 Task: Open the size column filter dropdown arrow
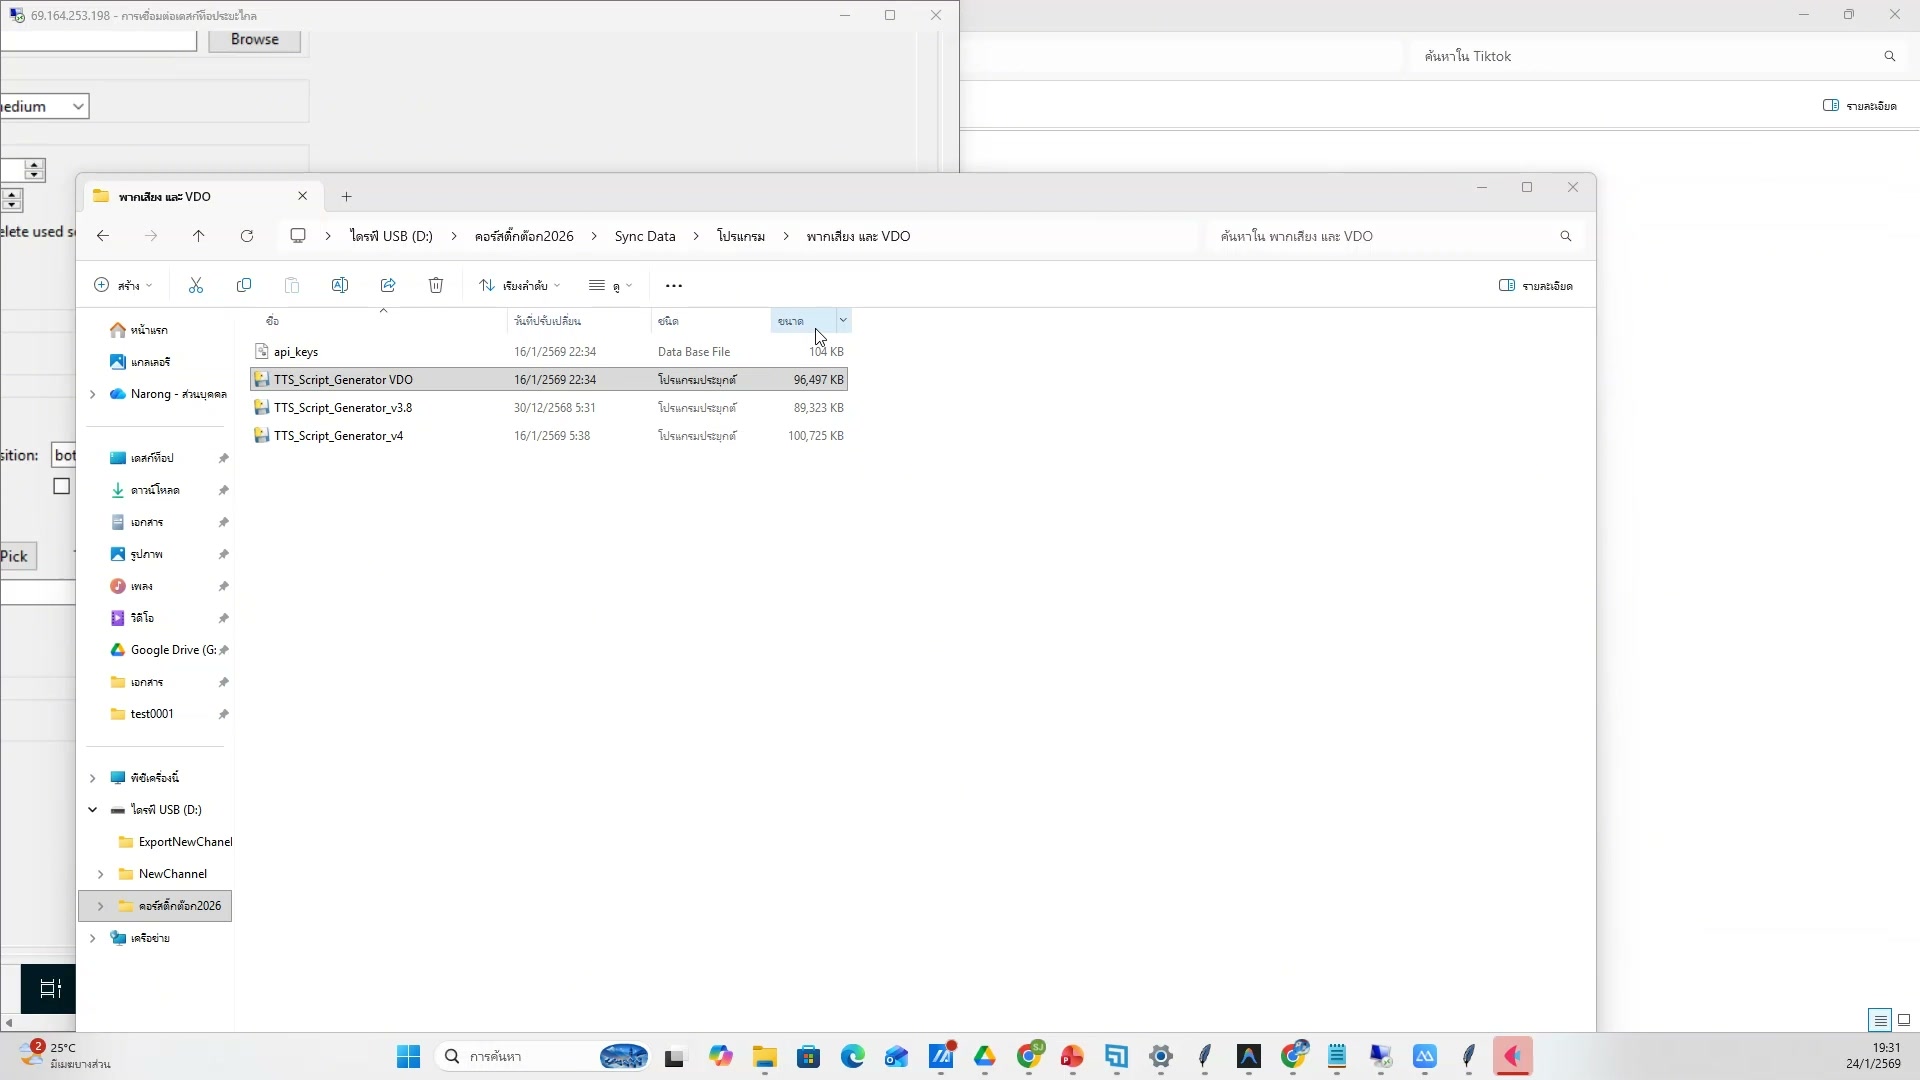point(843,320)
